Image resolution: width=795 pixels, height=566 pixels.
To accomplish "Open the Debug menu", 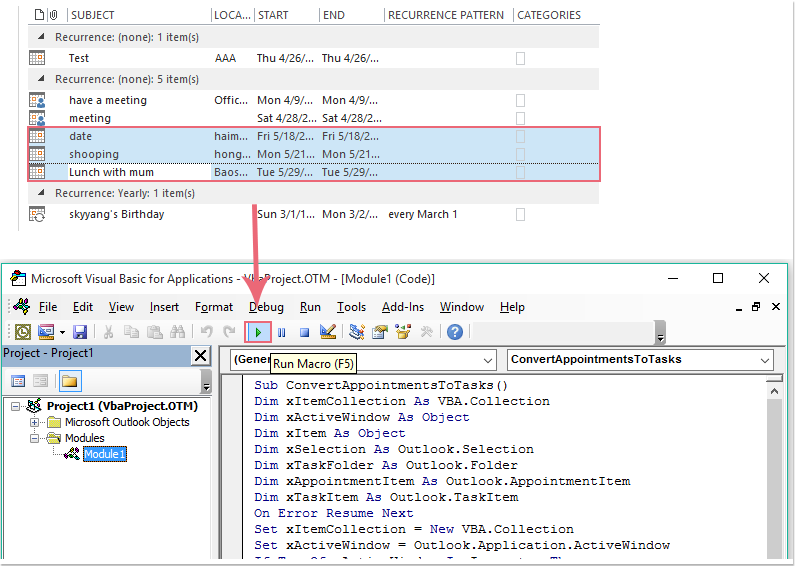I will point(266,307).
